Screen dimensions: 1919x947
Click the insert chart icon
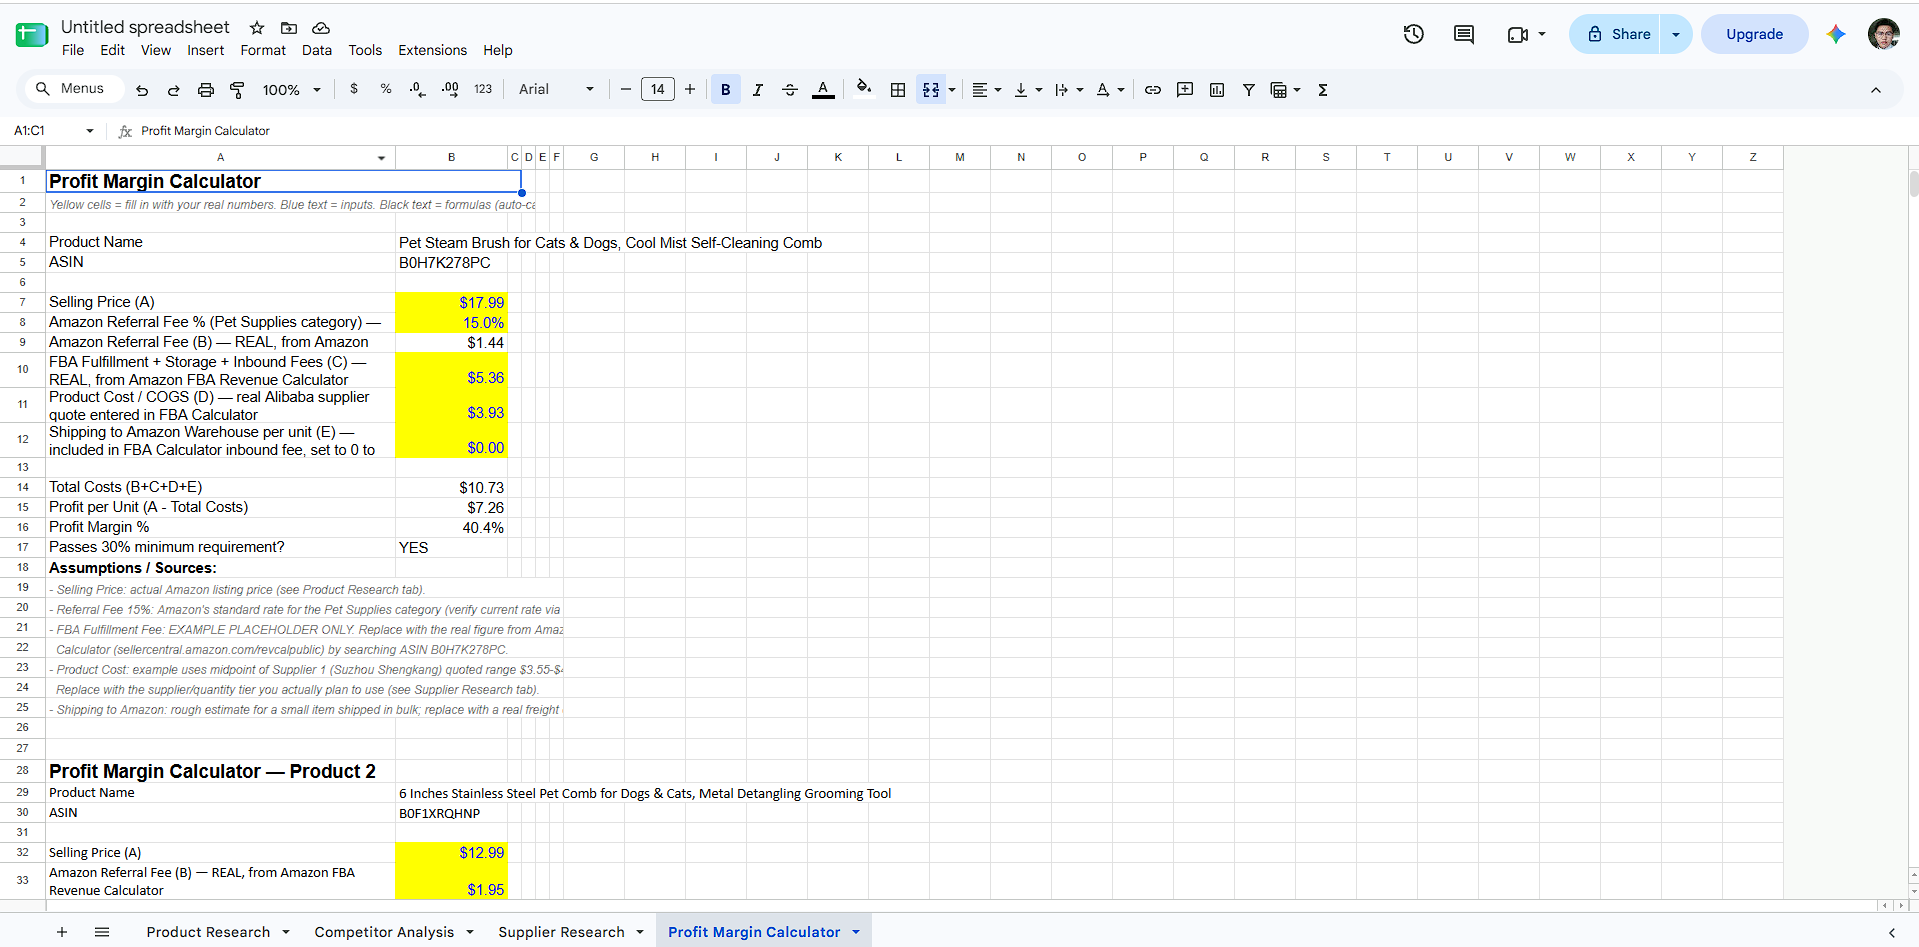[x=1217, y=90]
